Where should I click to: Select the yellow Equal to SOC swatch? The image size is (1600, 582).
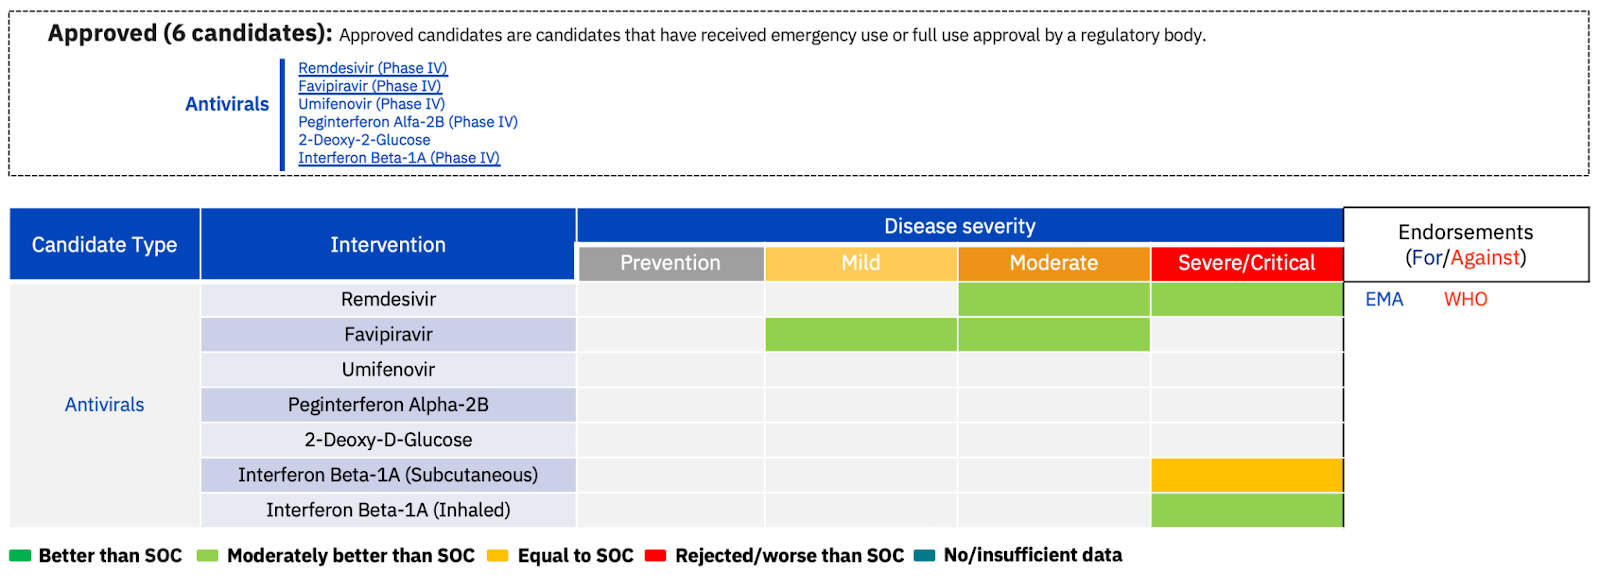click(497, 556)
